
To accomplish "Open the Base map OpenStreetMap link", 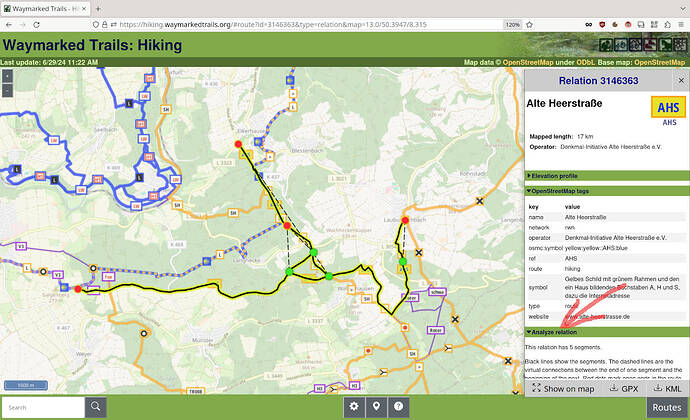I will [x=659, y=63].
